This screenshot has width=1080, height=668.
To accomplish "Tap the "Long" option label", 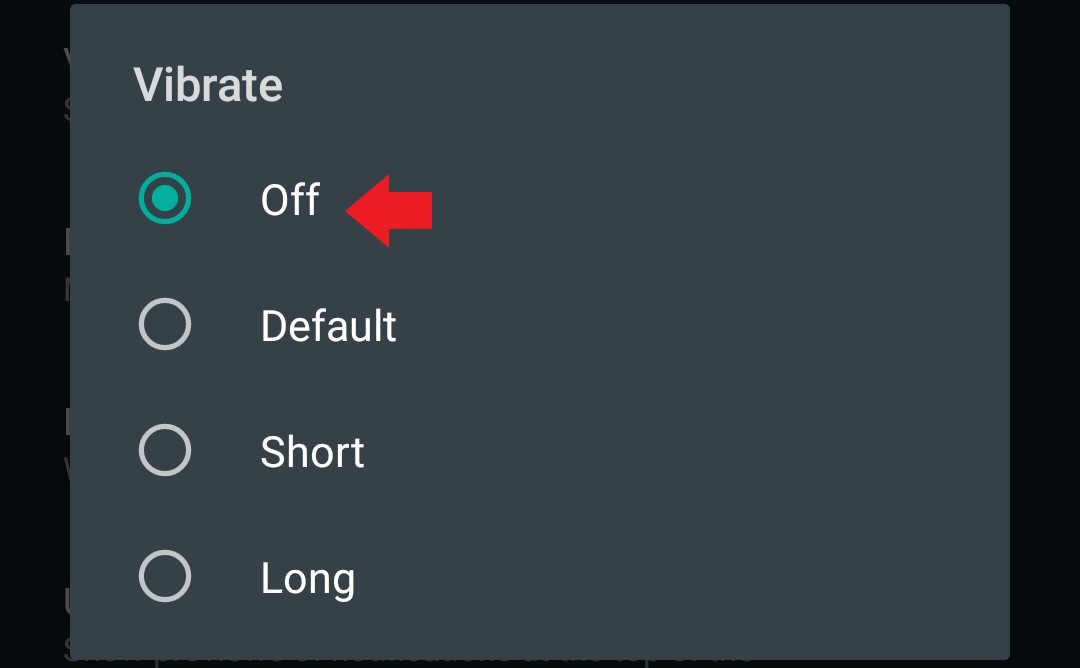I will pyautogui.click(x=307, y=579).
